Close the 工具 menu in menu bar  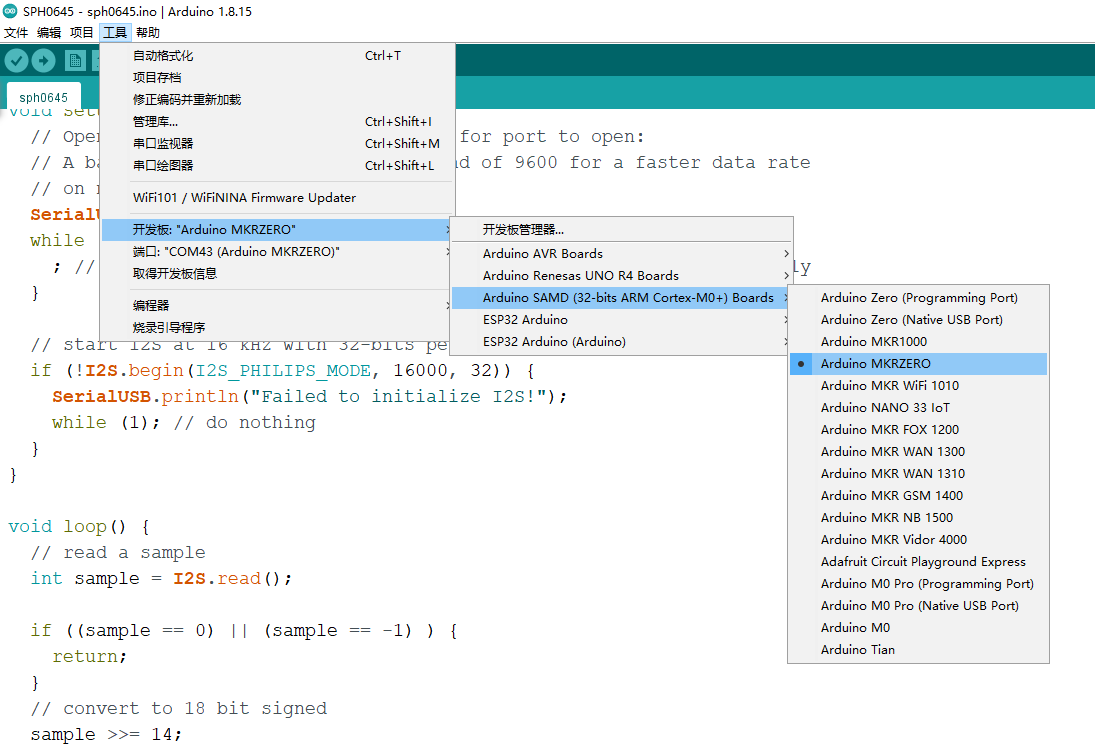[115, 32]
